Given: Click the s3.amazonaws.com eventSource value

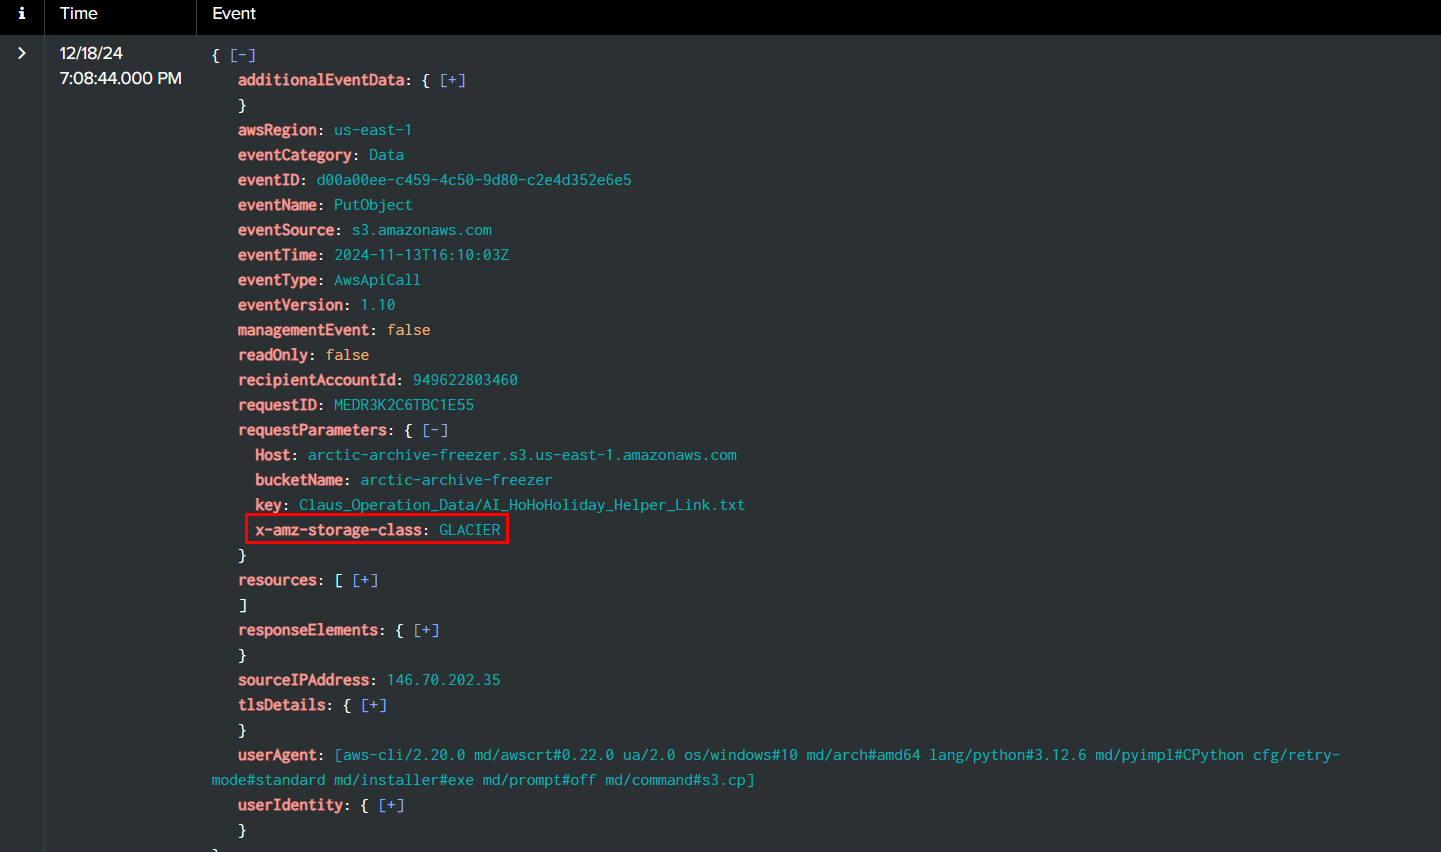Looking at the screenshot, I should click(x=421, y=230).
